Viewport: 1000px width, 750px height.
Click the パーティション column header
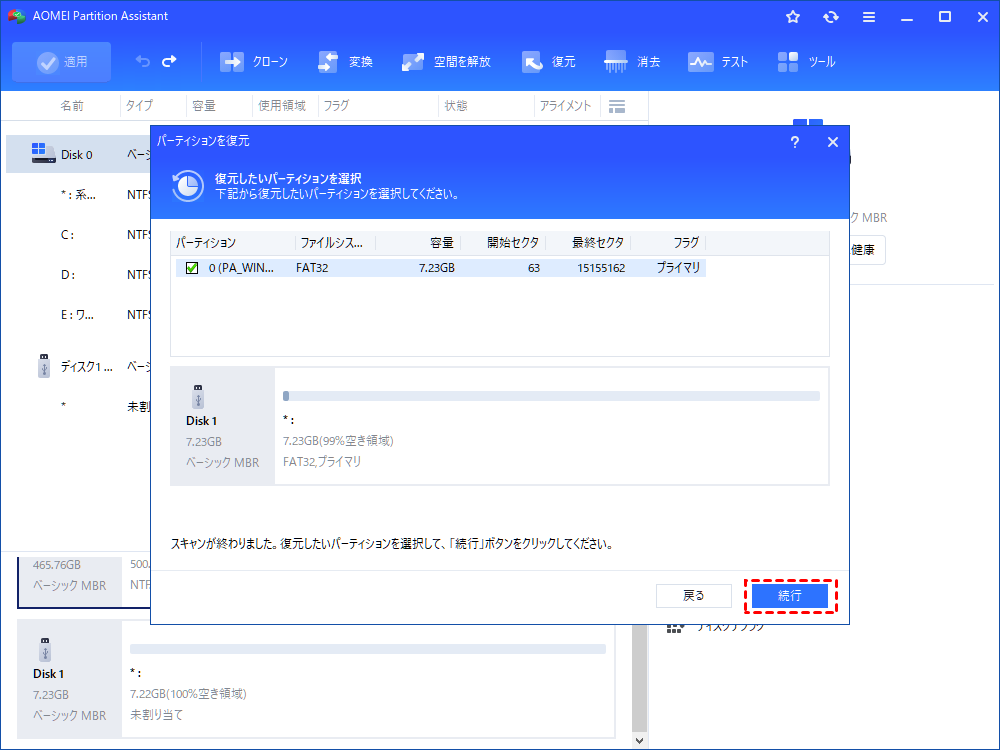point(205,242)
